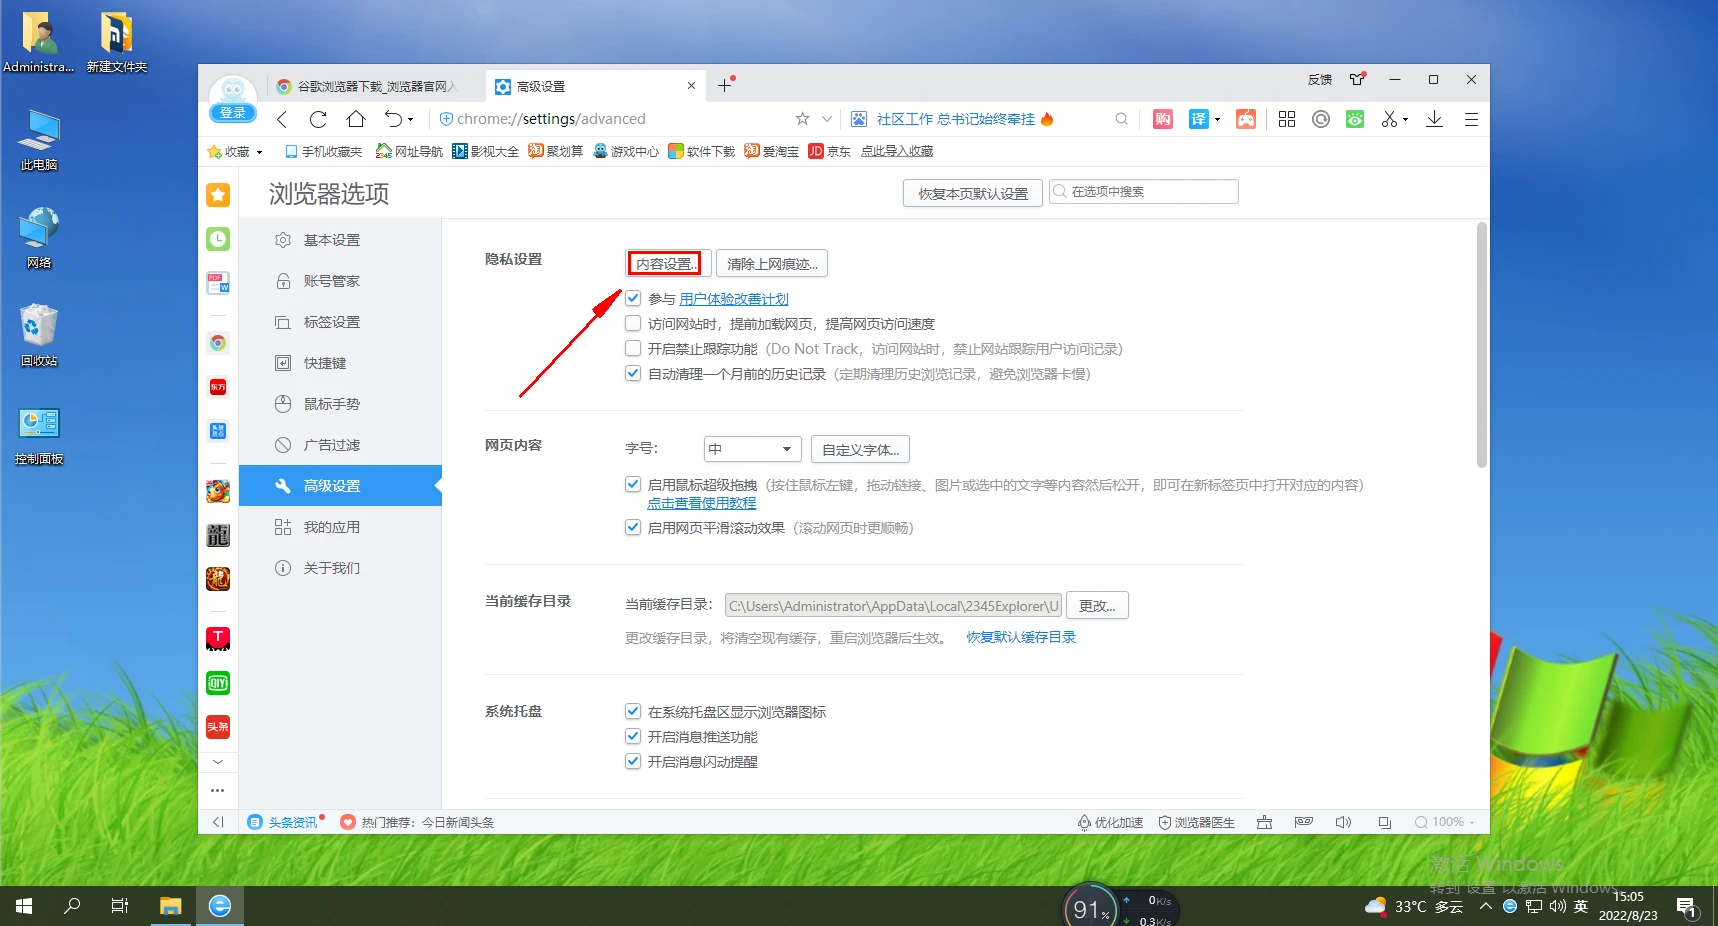Viewport: 1718px width, 926px height.
Task: Open the translate toolbar icon
Action: pyautogui.click(x=1198, y=119)
